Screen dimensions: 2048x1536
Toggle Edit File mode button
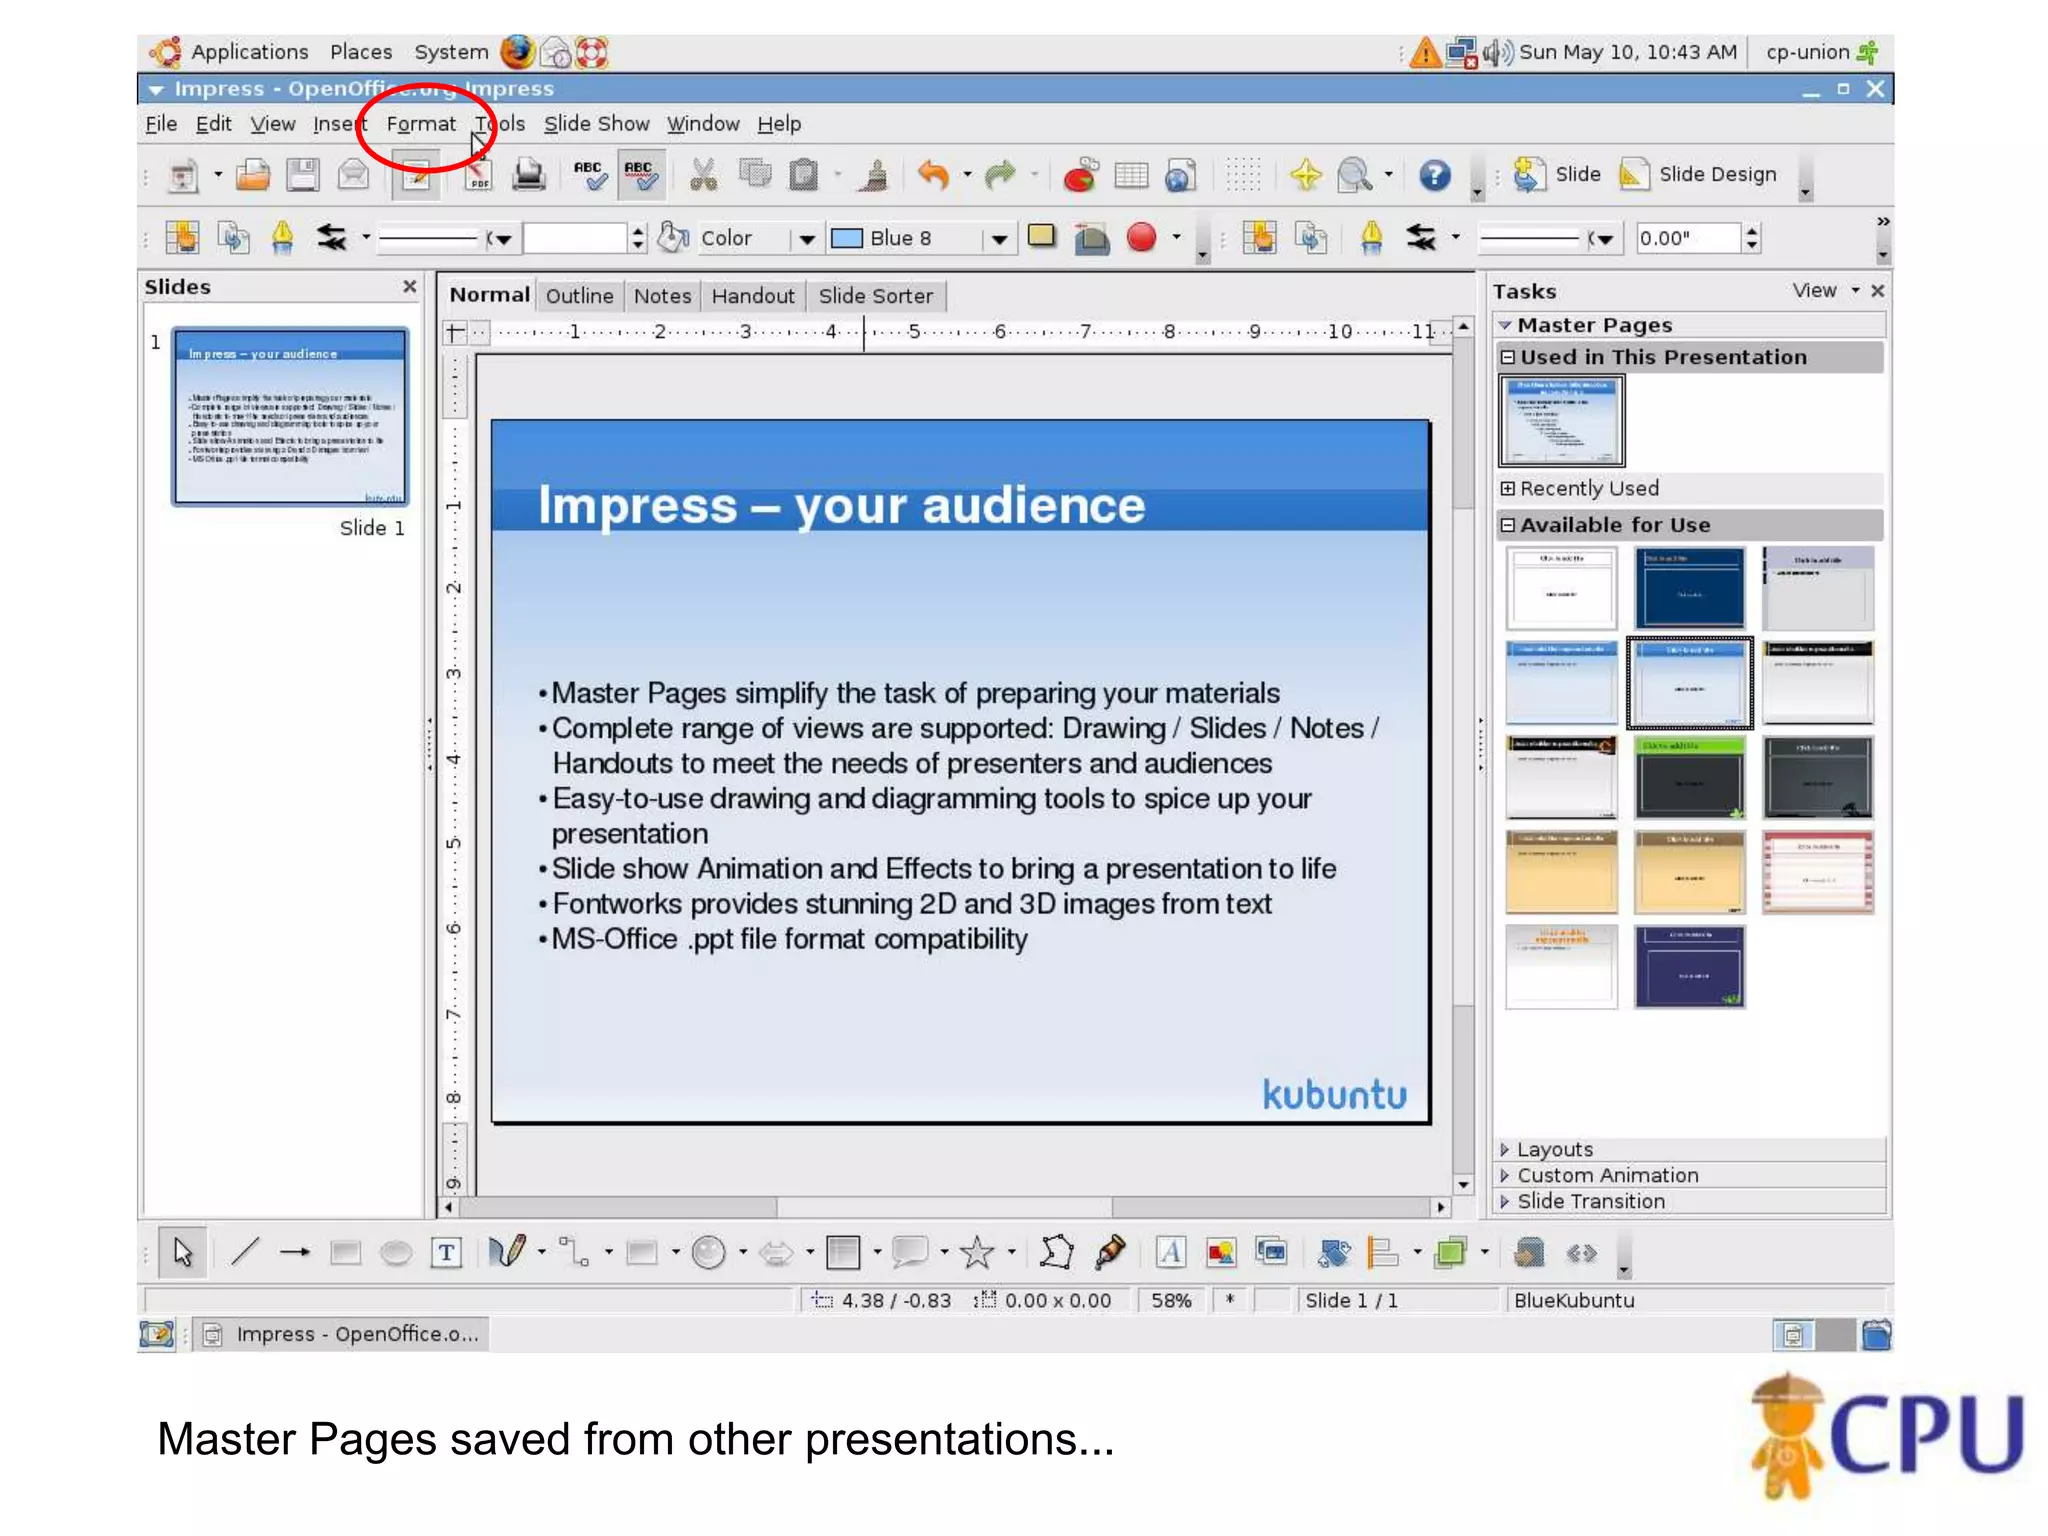[x=416, y=176]
